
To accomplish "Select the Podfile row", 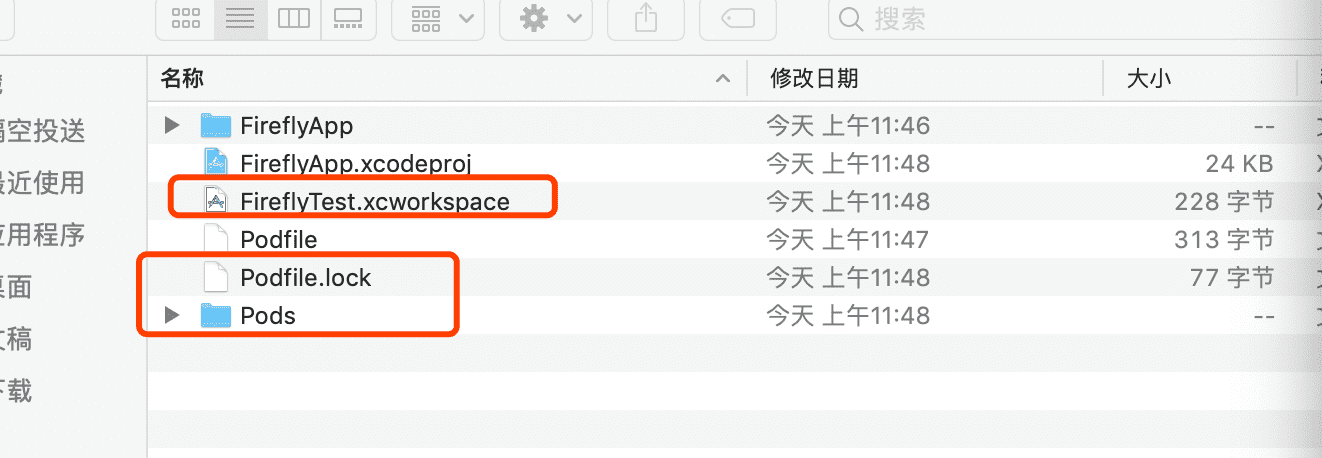I will [x=734, y=239].
